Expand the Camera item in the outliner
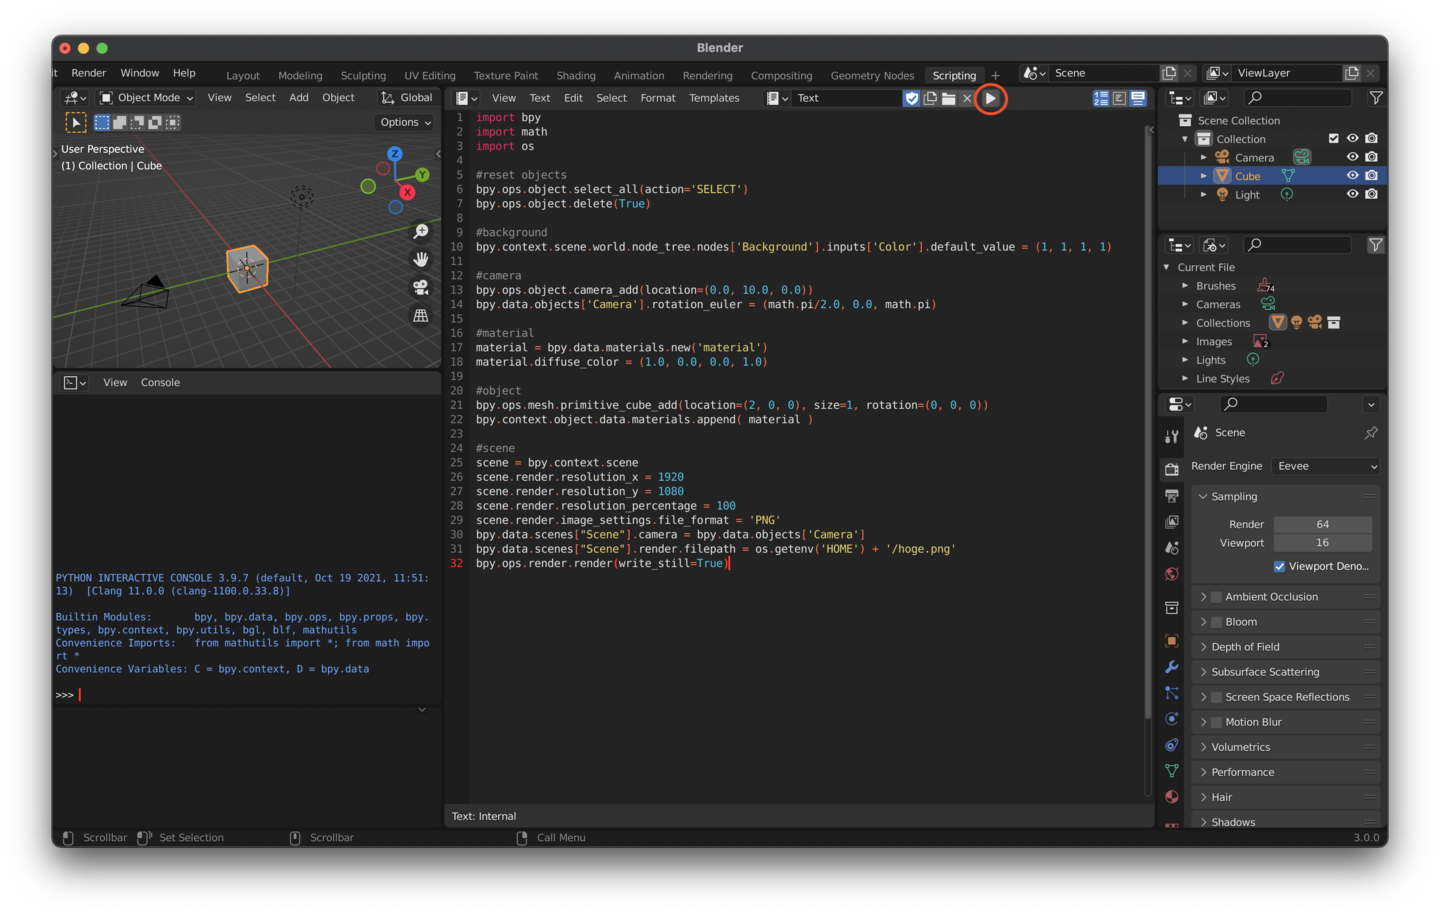This screenshot has width=1440, height=916. tap(1203, 158)
